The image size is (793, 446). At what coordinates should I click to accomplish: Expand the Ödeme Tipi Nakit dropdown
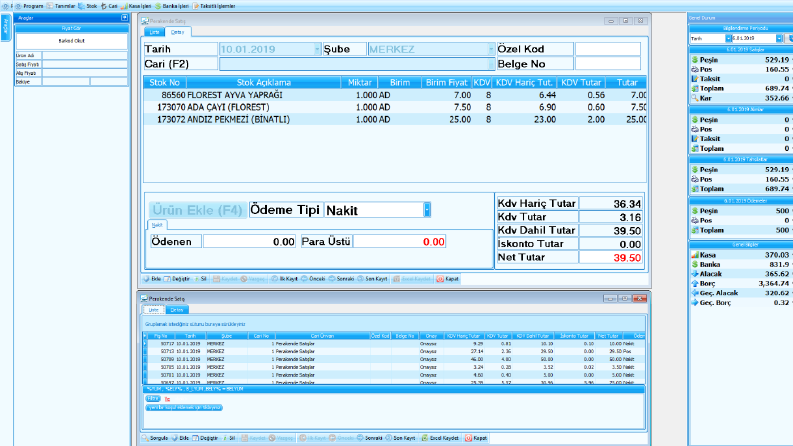point(427,210)
